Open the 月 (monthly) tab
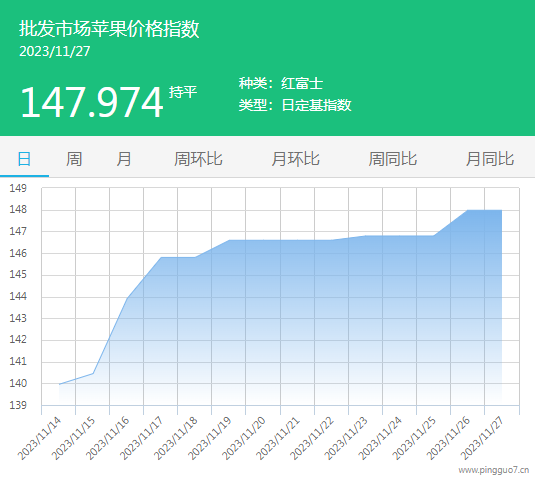 coord(124,159)
